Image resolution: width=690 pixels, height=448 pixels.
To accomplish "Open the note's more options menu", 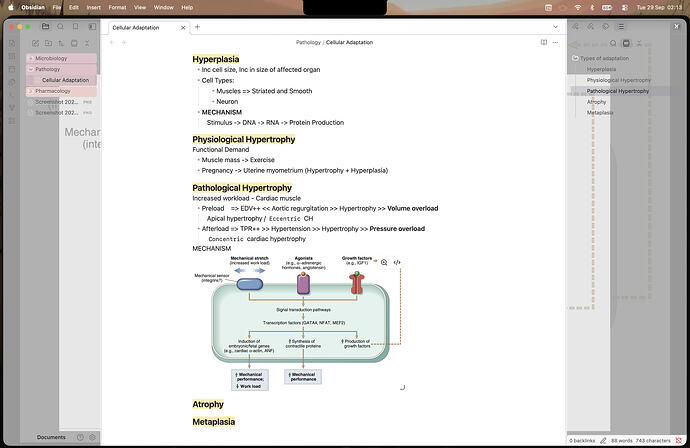I will (x=555, y=42).
